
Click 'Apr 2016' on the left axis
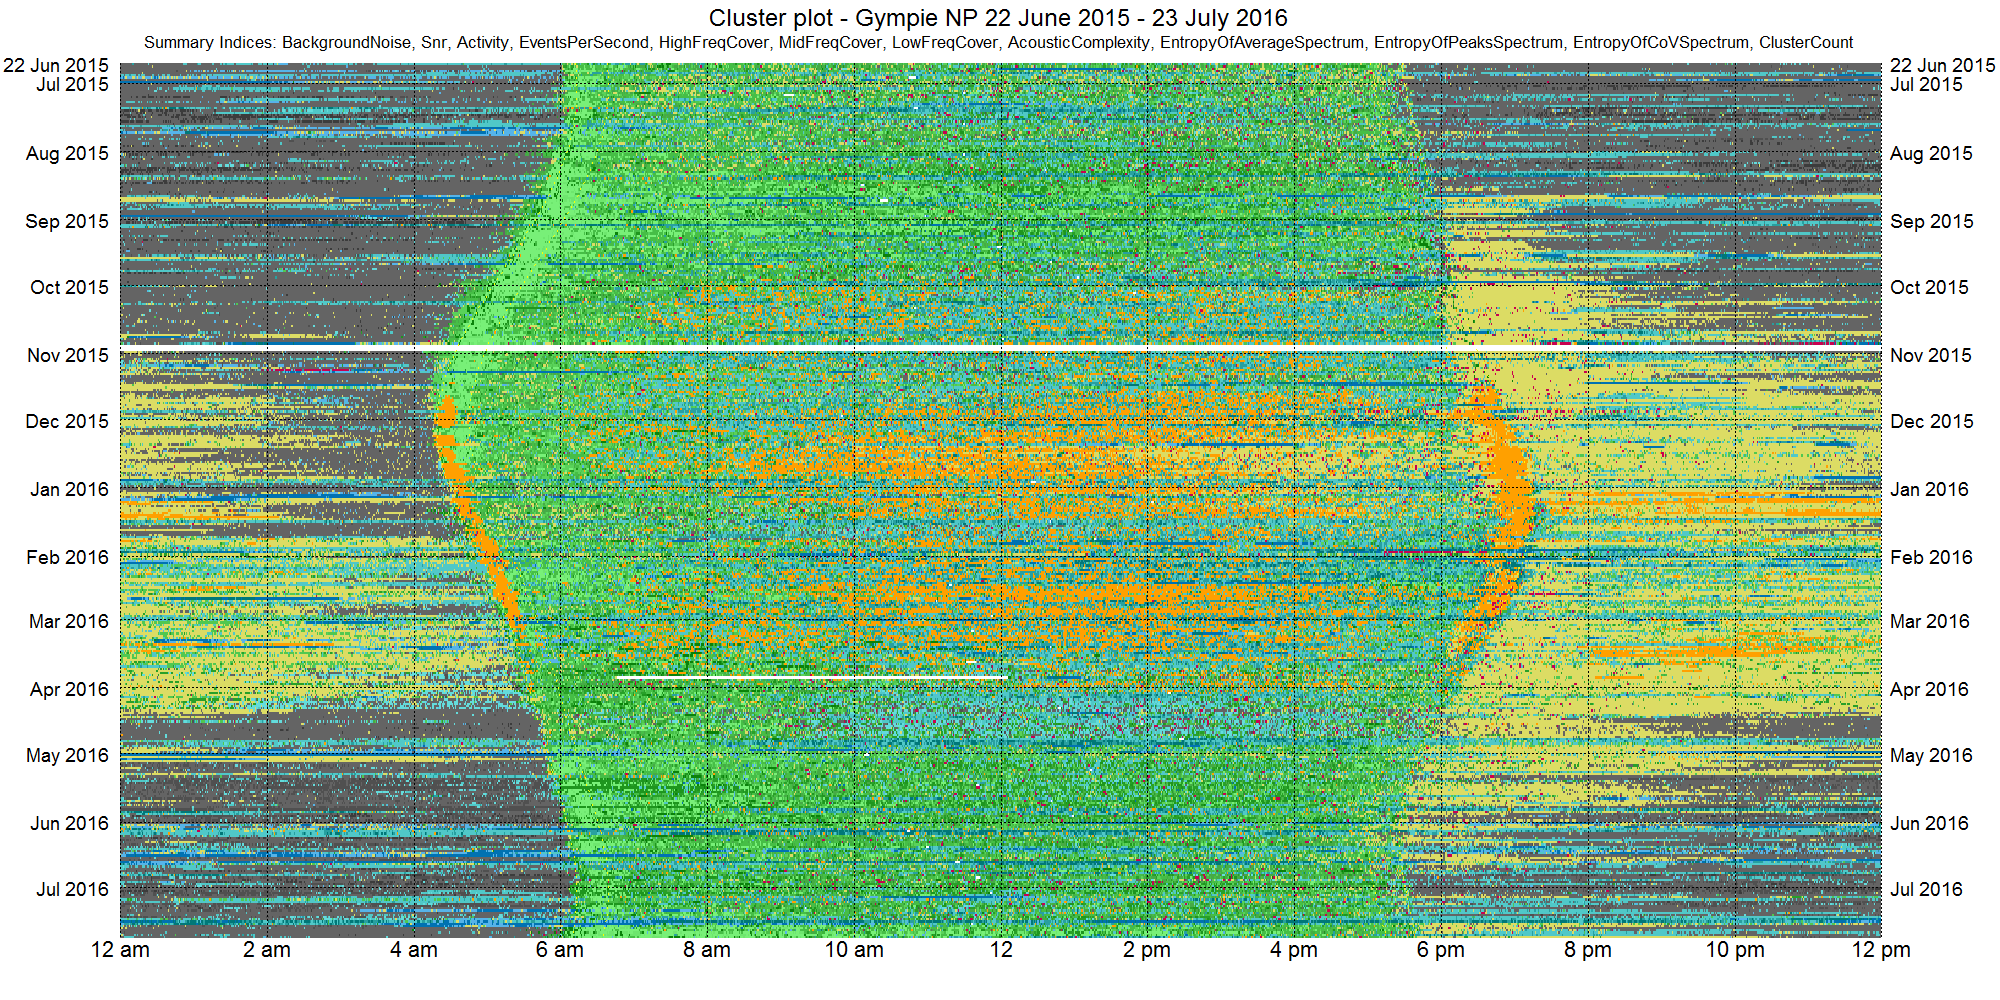coord(69,689)
